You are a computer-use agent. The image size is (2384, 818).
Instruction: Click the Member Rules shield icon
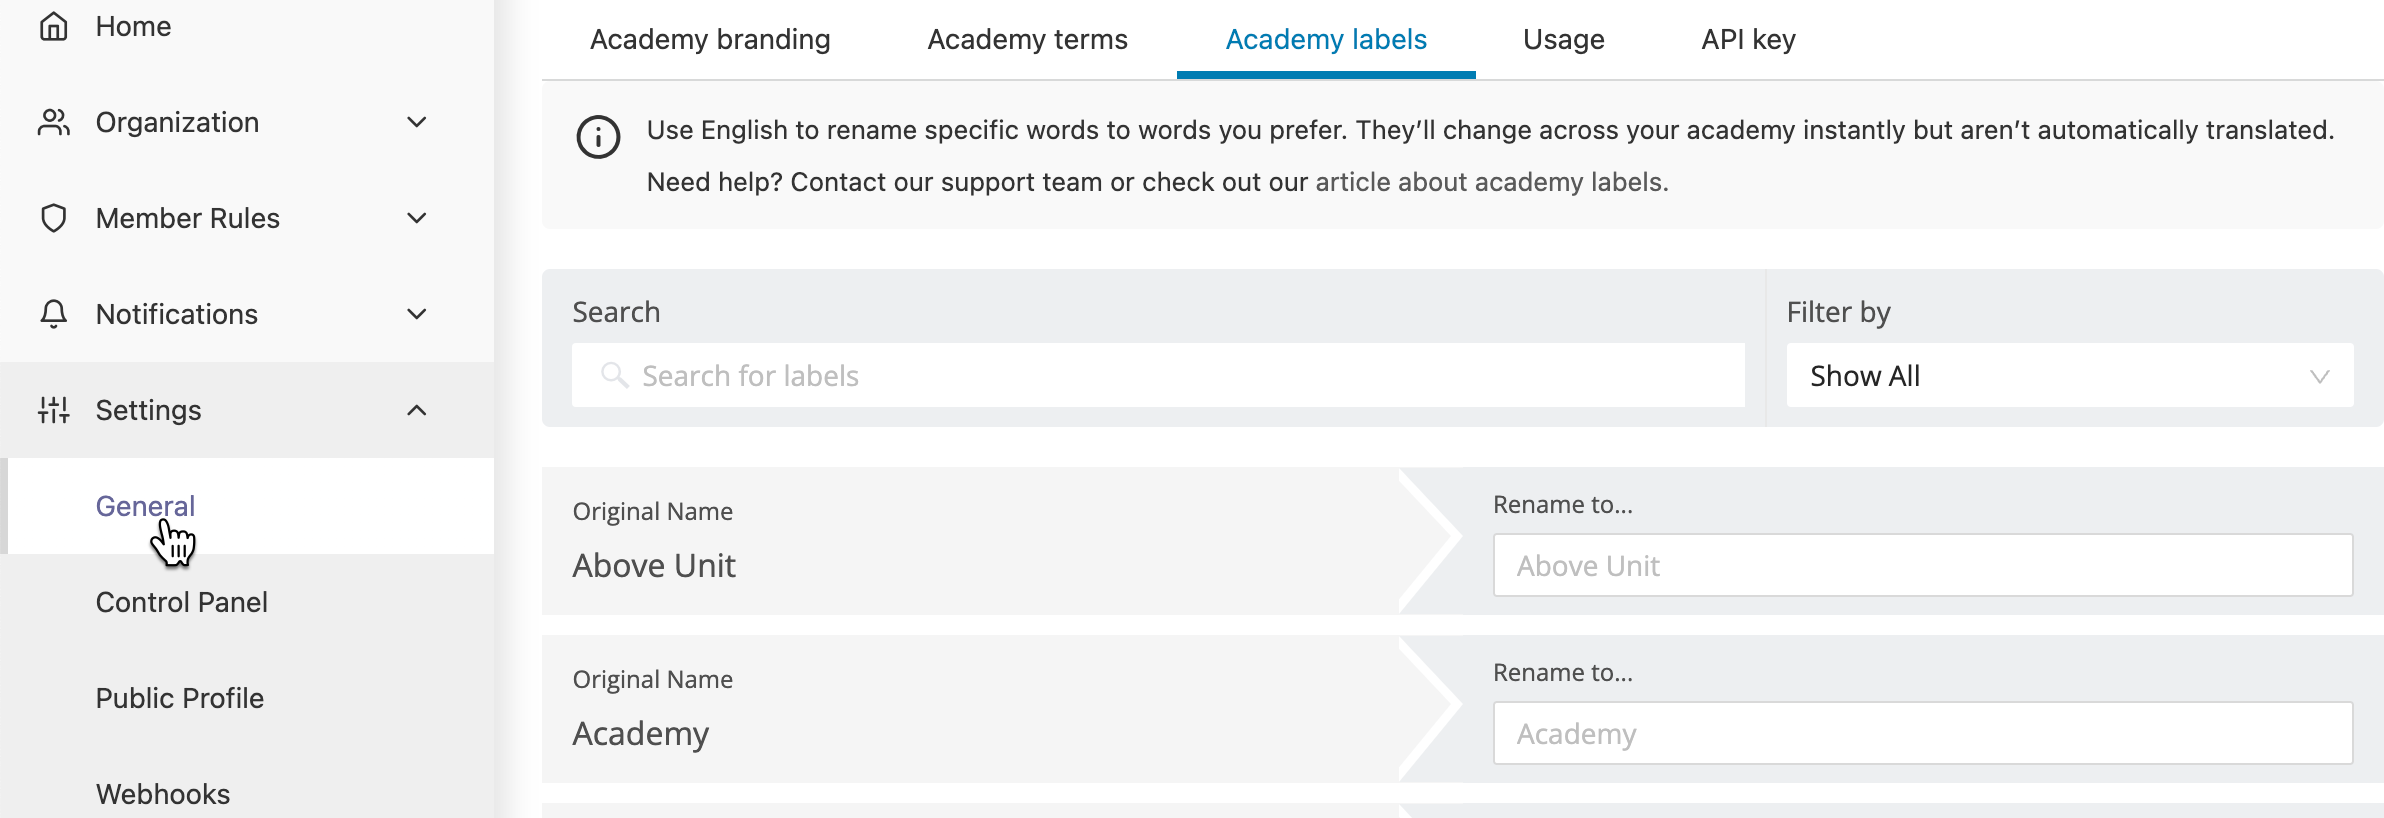coord(54,218)
